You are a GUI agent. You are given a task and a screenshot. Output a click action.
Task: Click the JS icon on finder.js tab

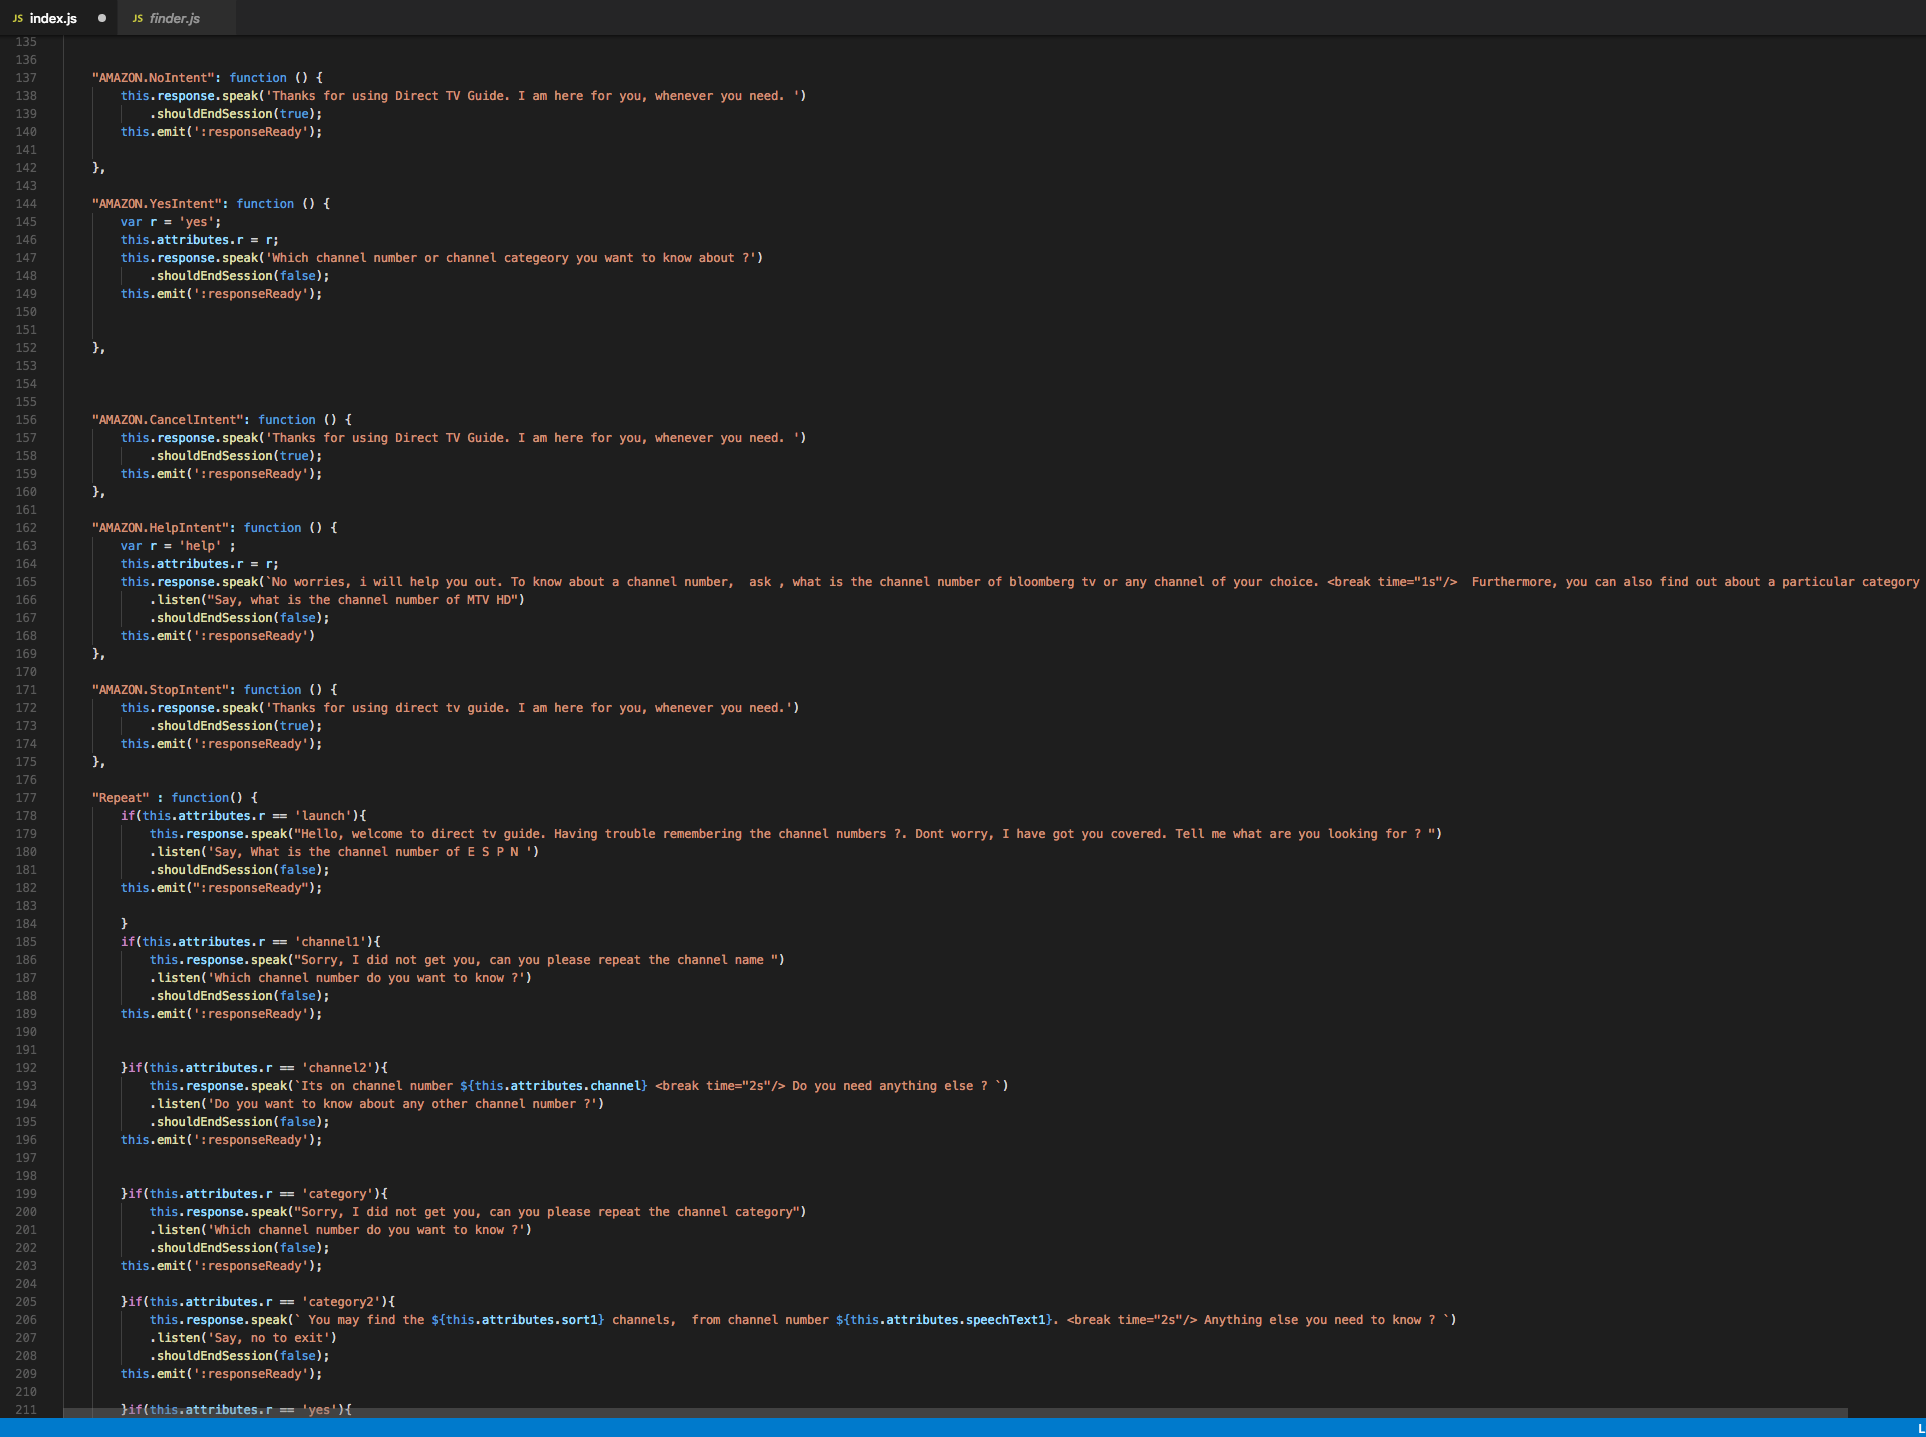pyautogui.click(x=137, y=18)
